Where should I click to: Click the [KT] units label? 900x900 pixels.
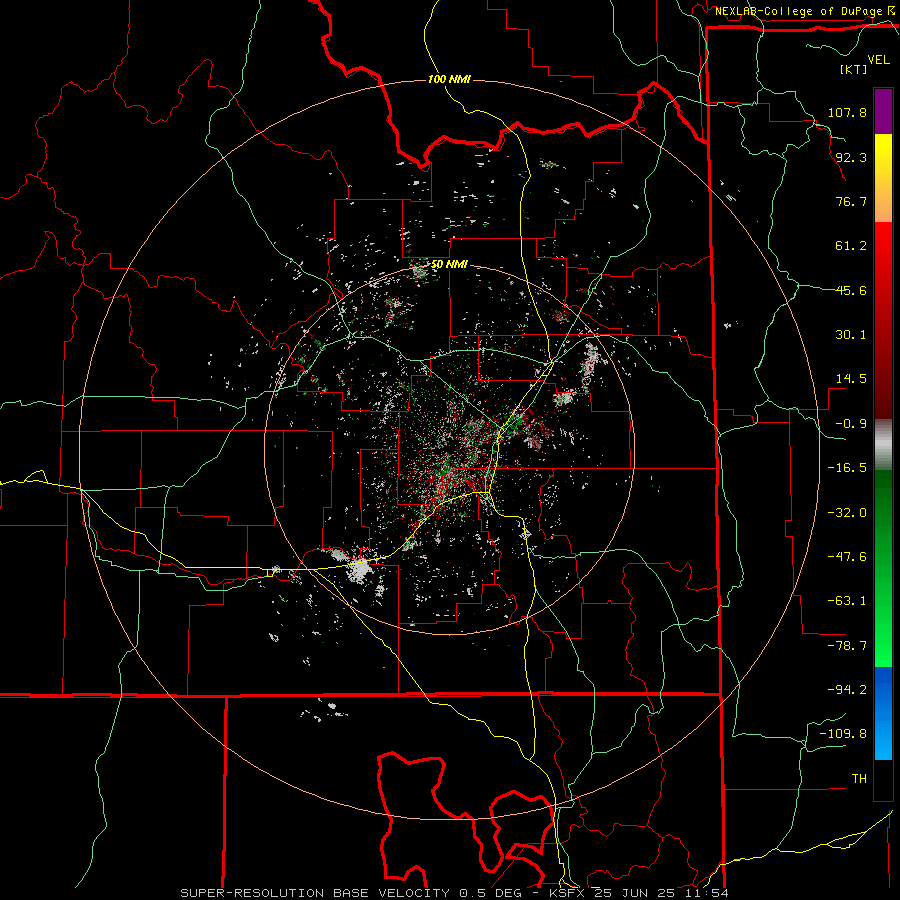tap(854, 69)
